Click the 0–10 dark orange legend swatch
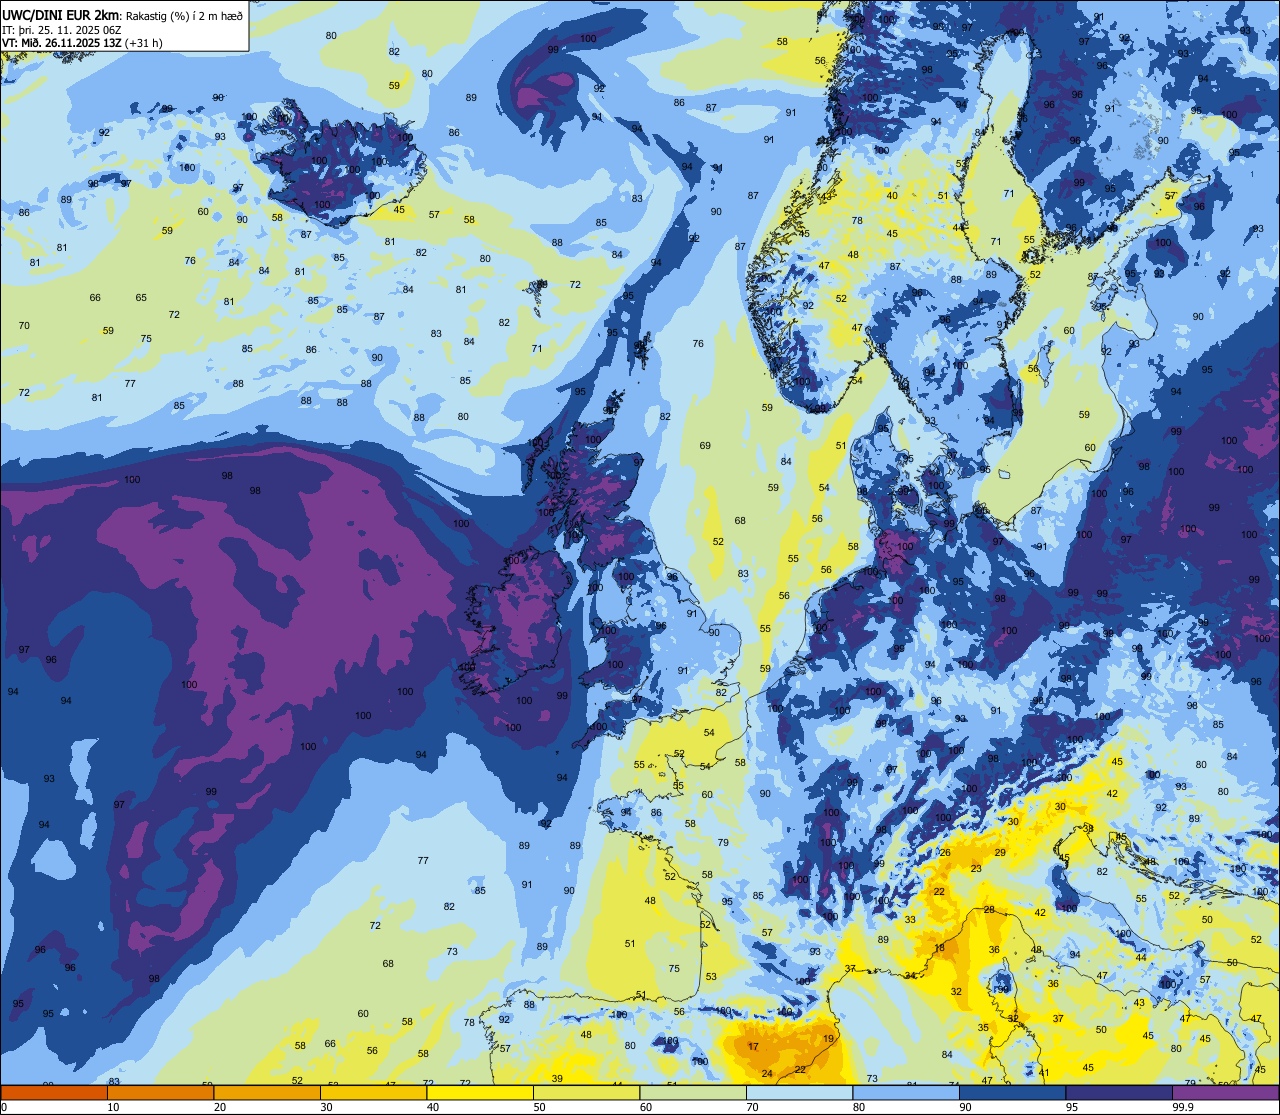Viewport: 1280px width, 1115px height. click(x=54, y=1093)
